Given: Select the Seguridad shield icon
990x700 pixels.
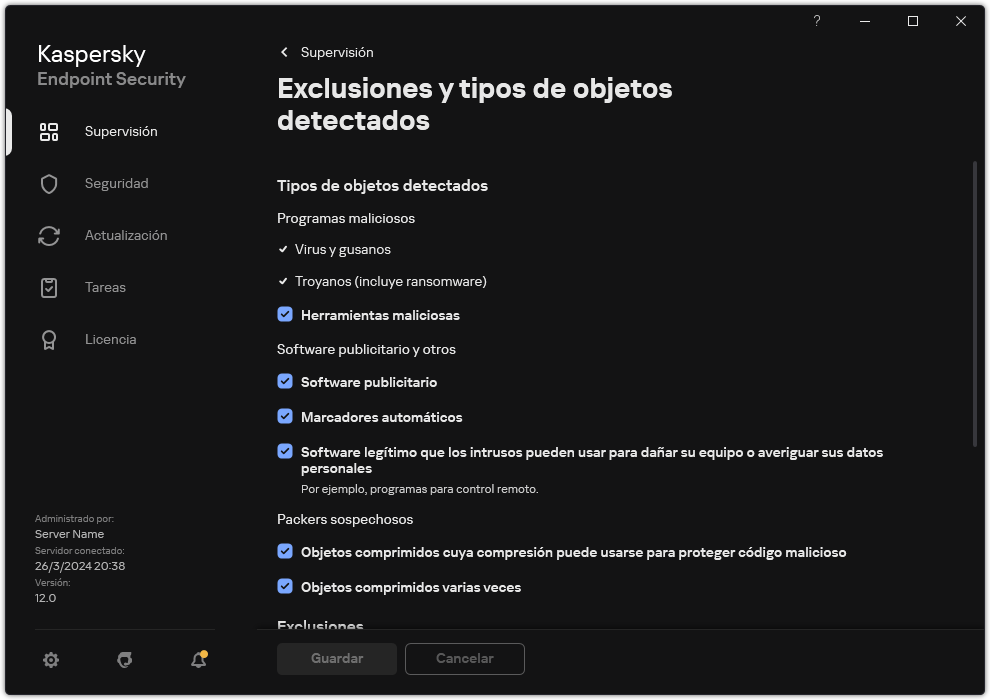Looking at the screenshot, I should click(49, 183).
